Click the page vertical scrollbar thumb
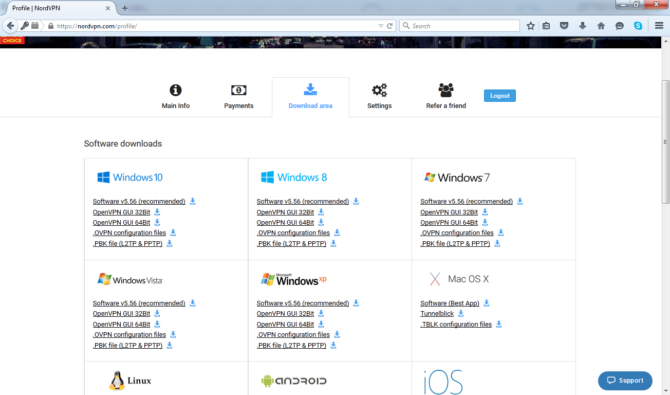 click(x=665, y=142)
